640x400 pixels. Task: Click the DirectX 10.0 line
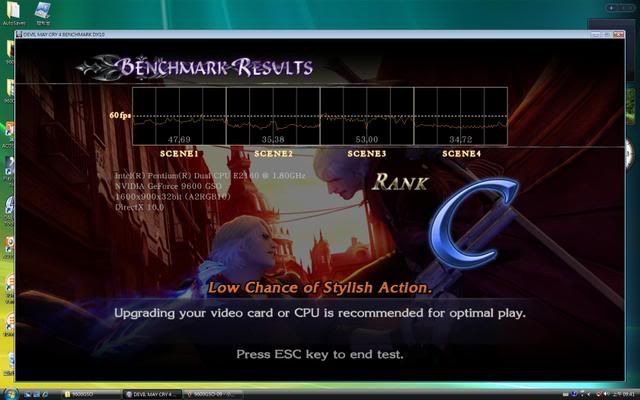139,207
